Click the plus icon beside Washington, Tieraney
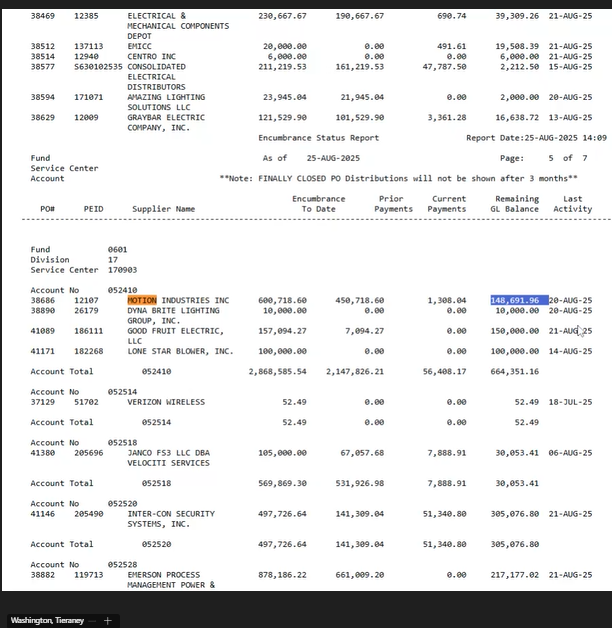Image resolution: width=612 pixels, height=628 pixels. pyautogui.click(x=107, y=620)
